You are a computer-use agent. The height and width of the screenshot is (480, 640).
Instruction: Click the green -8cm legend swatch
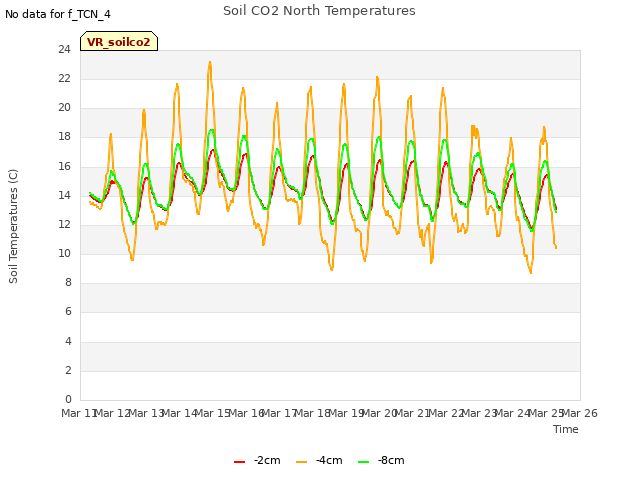[x=363, y=462]
